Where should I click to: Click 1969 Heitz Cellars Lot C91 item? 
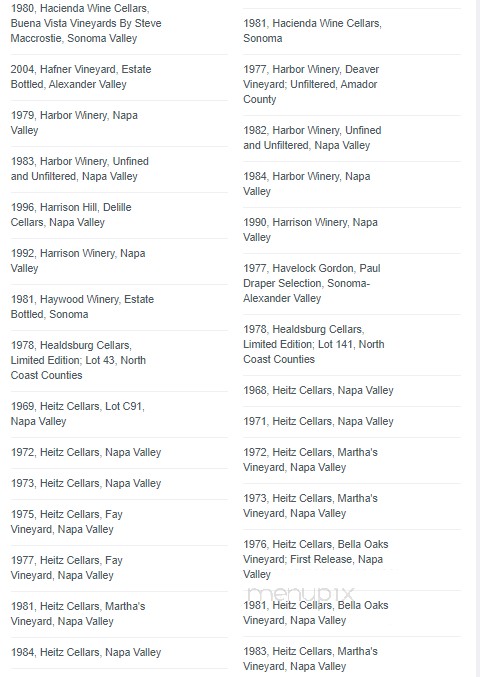pyautogui.click(x=78, y=414)
